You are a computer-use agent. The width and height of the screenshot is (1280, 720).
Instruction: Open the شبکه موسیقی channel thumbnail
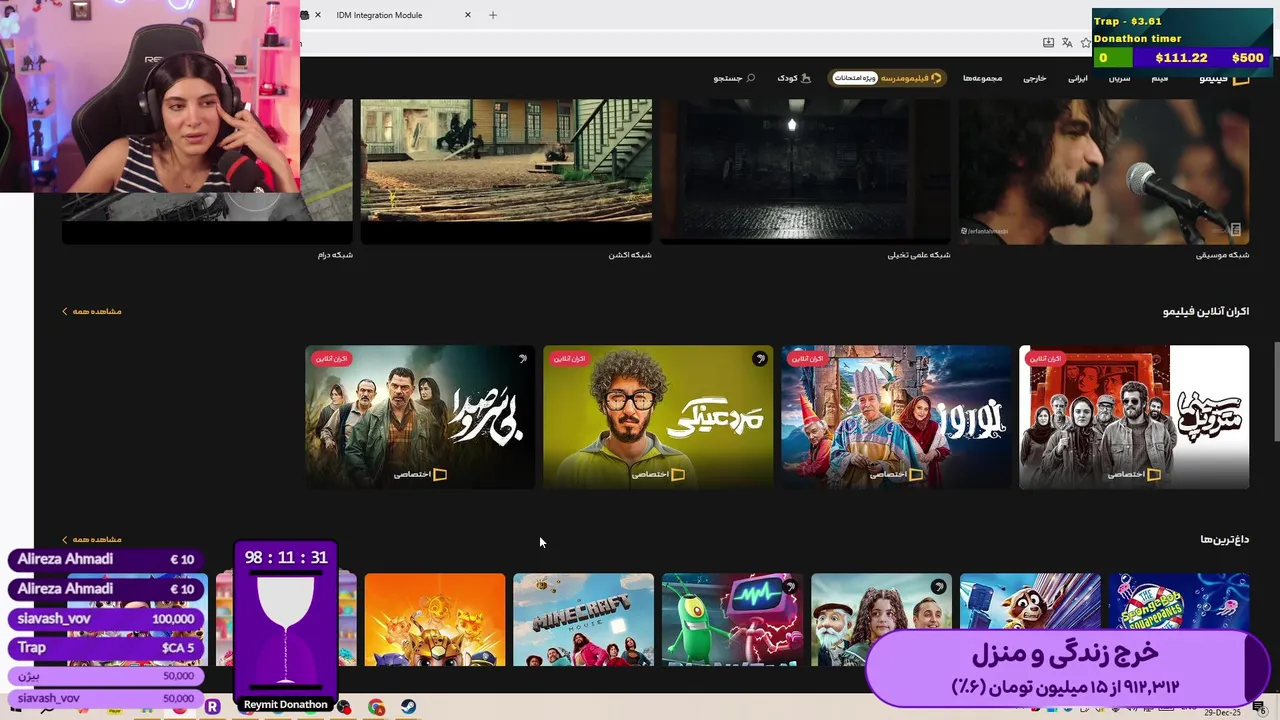[x=1104, y=171]
